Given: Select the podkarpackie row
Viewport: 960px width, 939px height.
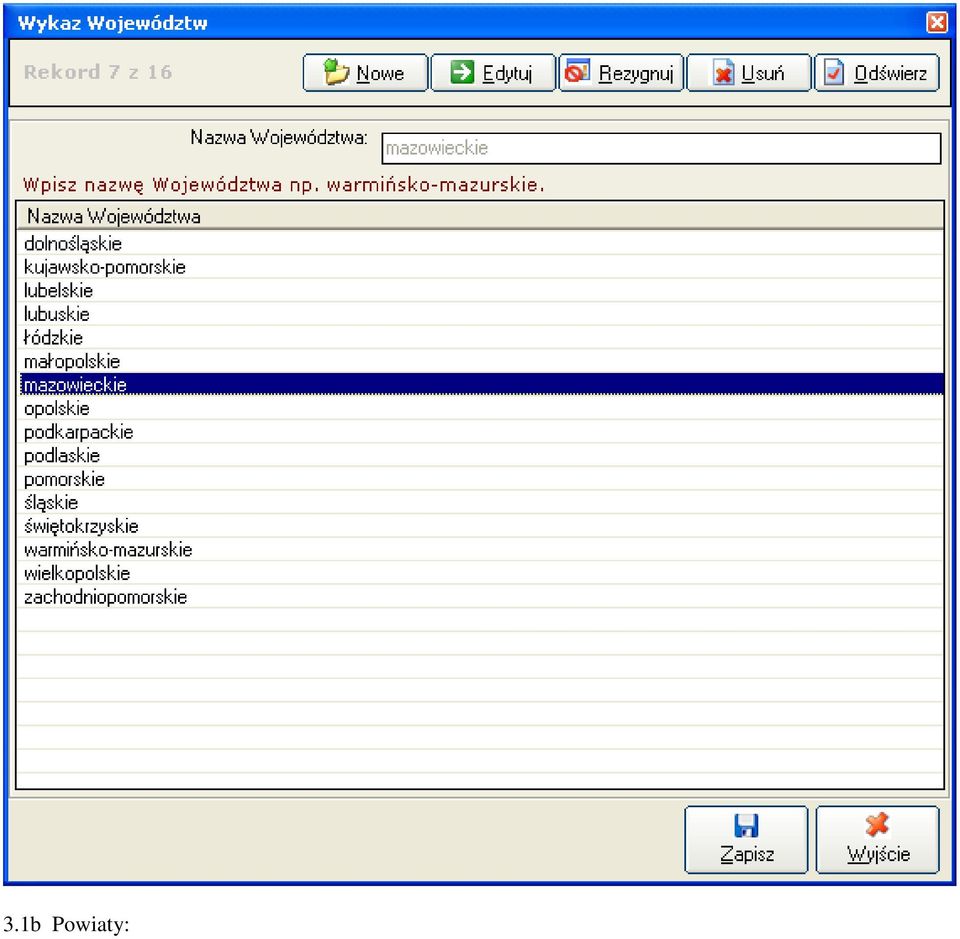Looking at the screenshot, I should point(481,432).
